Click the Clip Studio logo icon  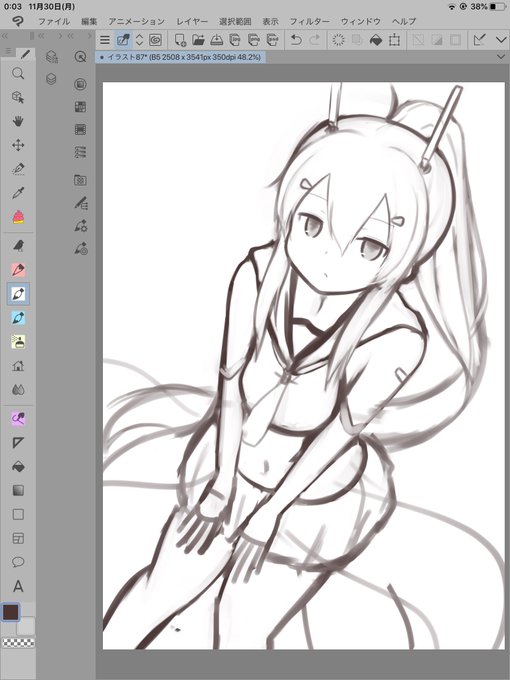click(18, 21)
